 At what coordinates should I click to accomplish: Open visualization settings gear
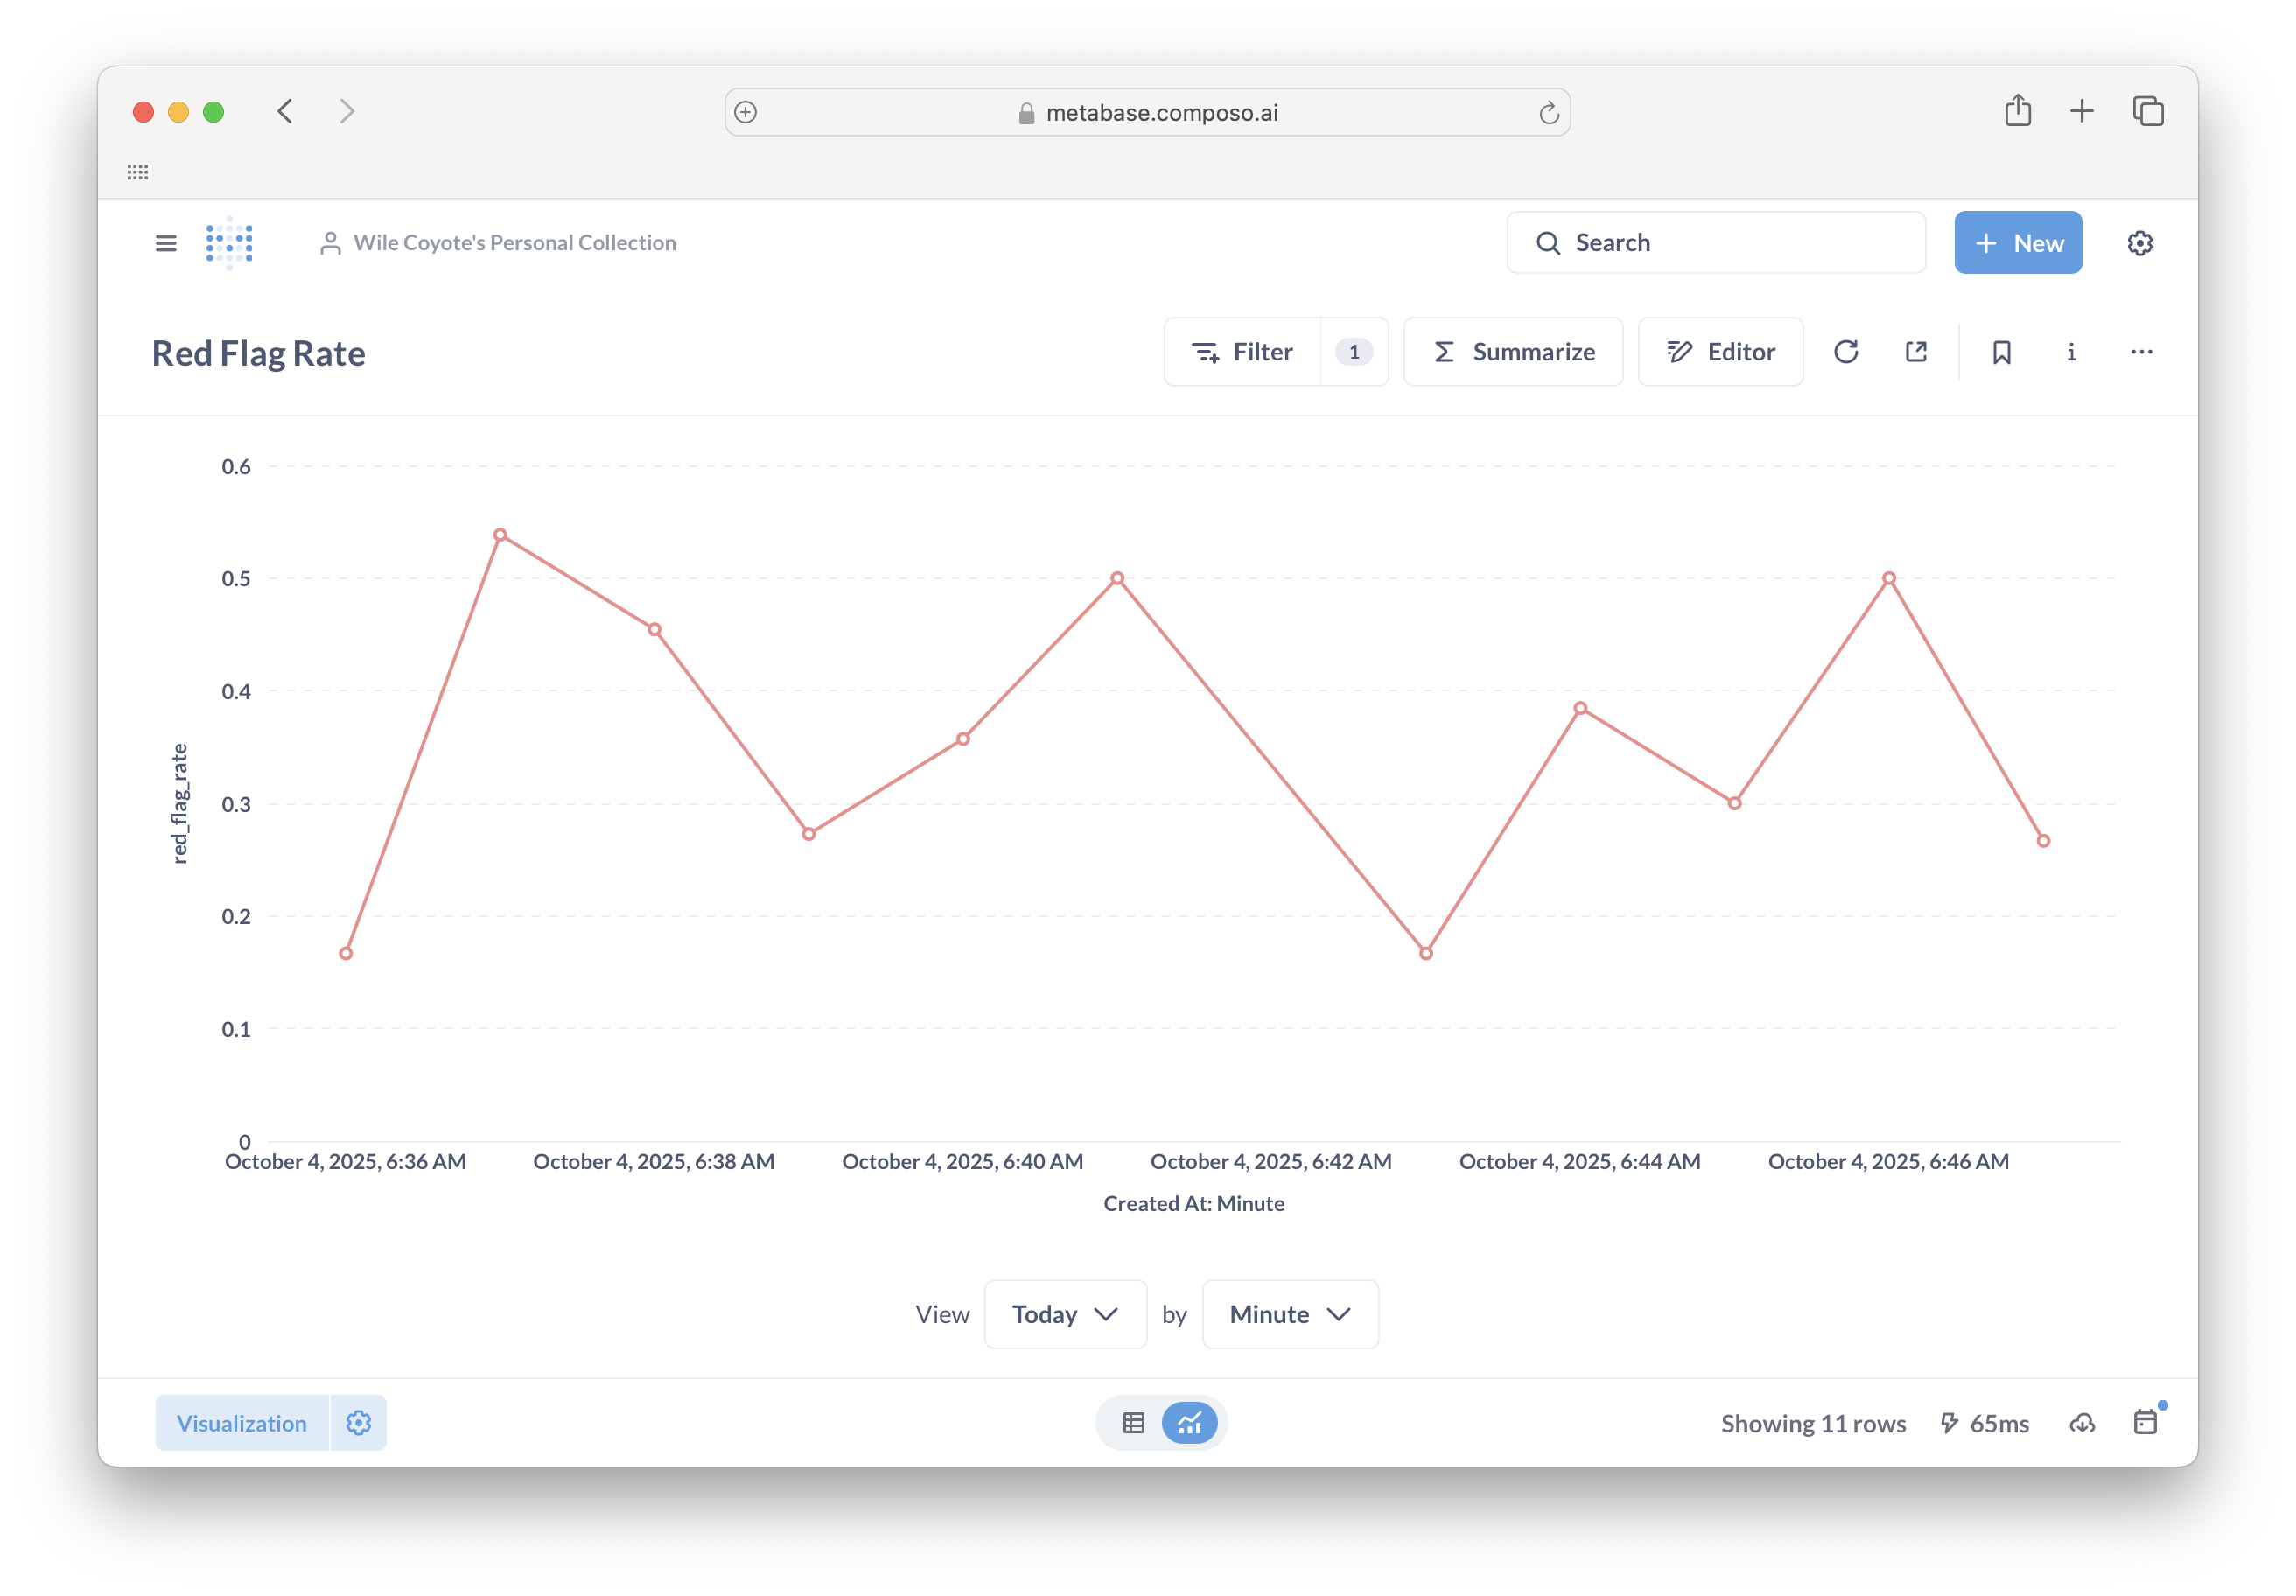[x=358, y=1423]
